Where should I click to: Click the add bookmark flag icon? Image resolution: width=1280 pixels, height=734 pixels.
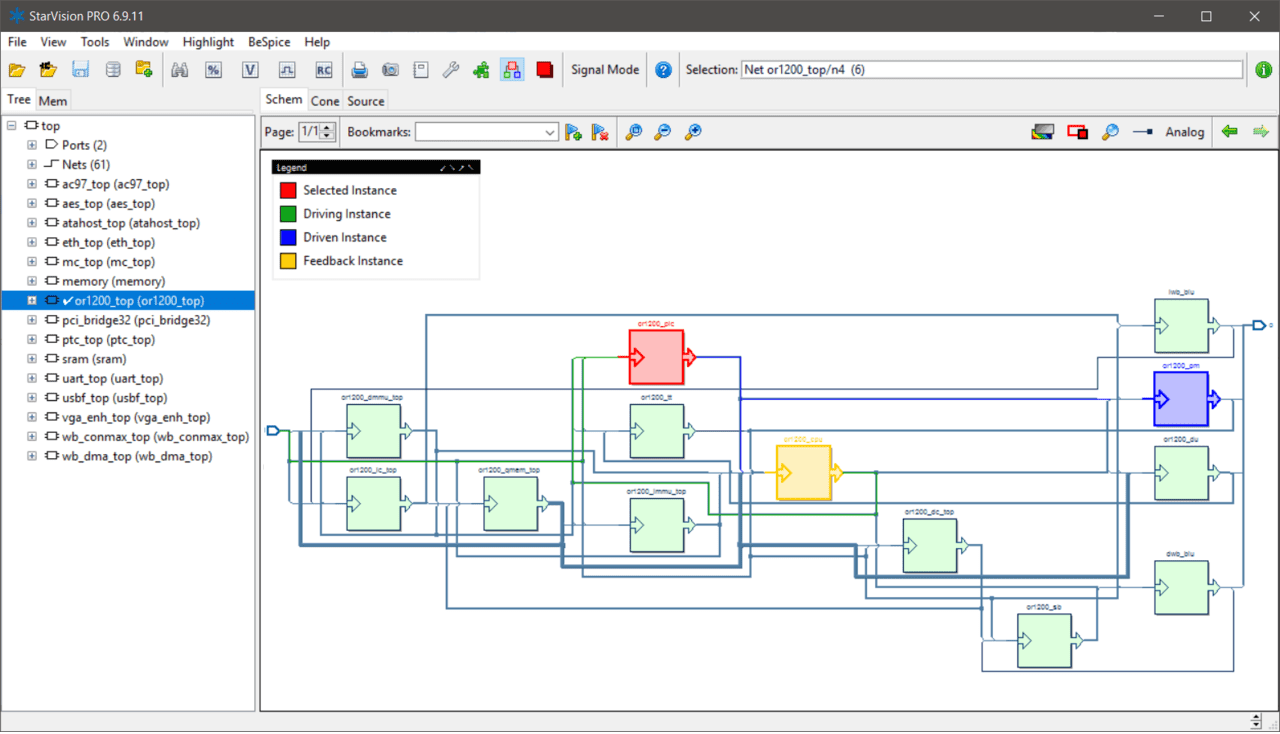pos(573,132)
